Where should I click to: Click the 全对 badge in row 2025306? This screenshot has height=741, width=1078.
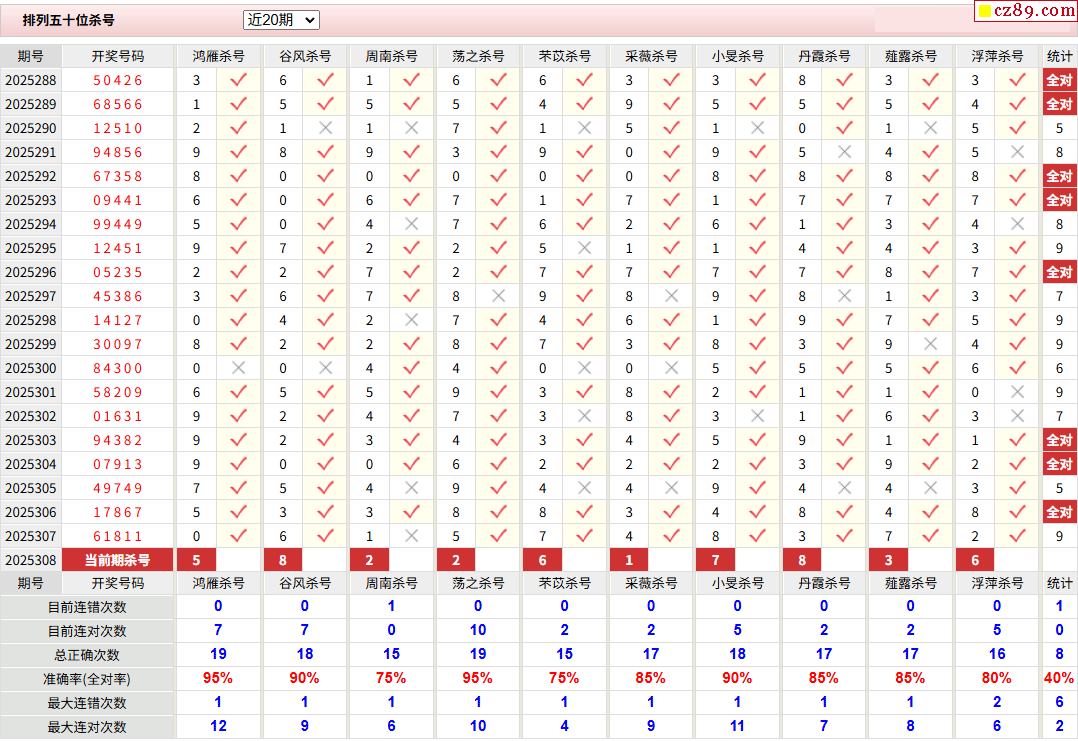pos(1059,512)
